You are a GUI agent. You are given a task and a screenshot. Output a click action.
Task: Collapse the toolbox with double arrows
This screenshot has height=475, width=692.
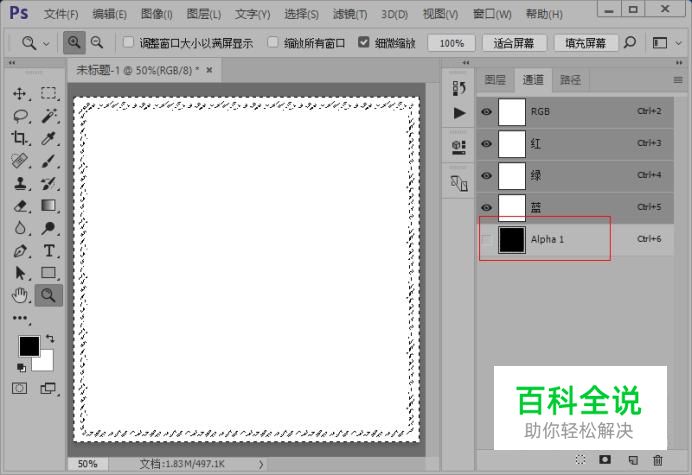click(x=12, y=63)
